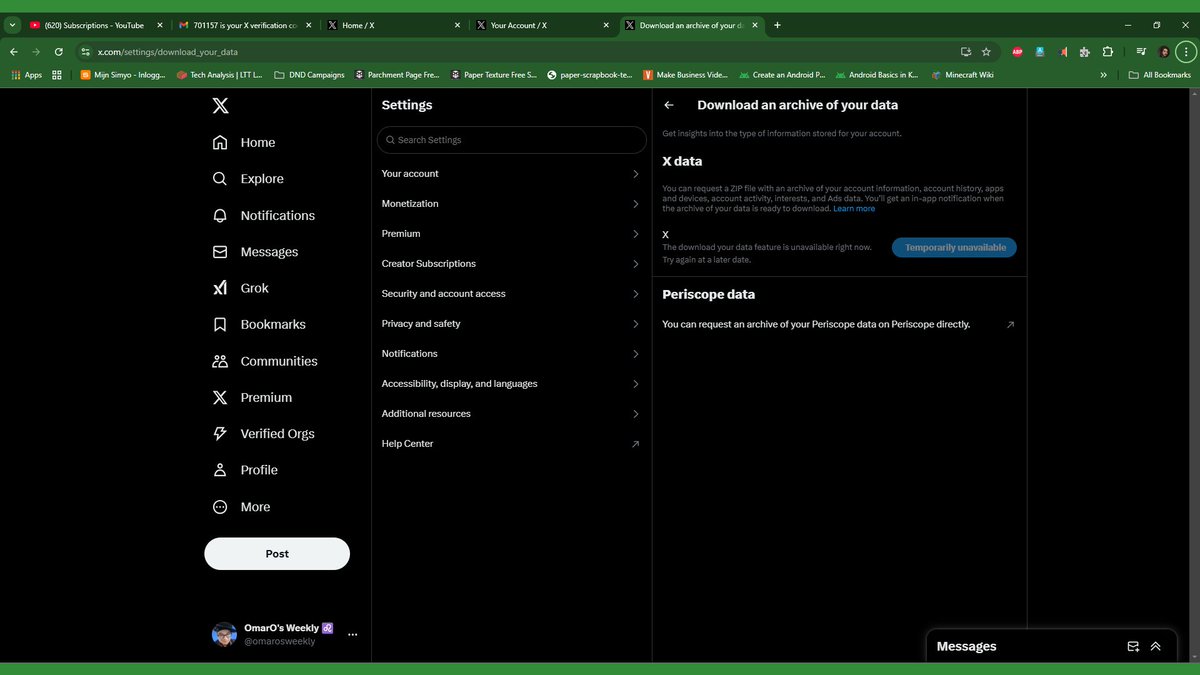Open the Notifications row in the Settings list
1200x675 pixels.
(x=511, y=354)
